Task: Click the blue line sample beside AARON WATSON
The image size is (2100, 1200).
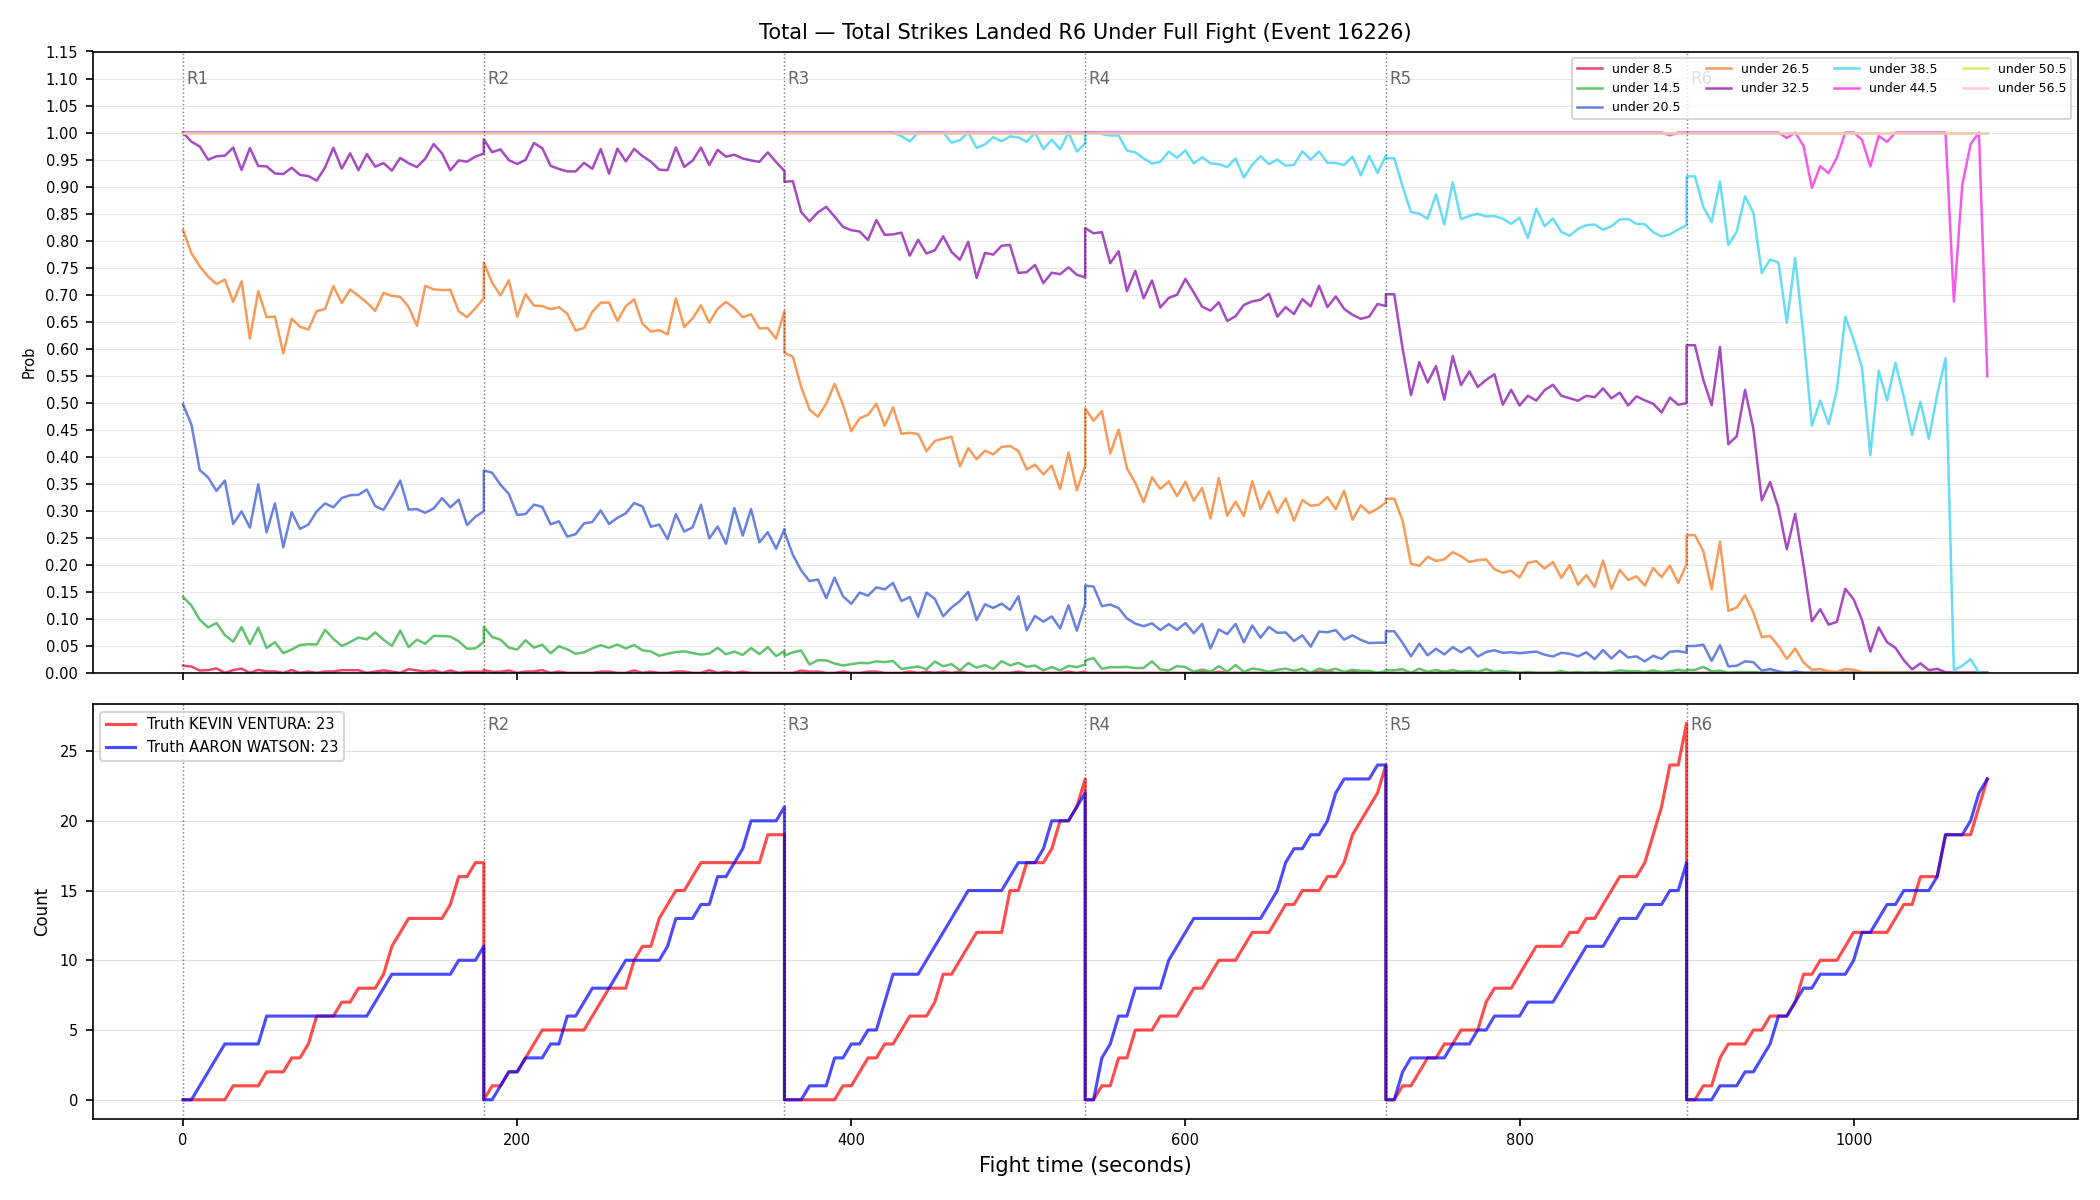Action: coord(122,747)
